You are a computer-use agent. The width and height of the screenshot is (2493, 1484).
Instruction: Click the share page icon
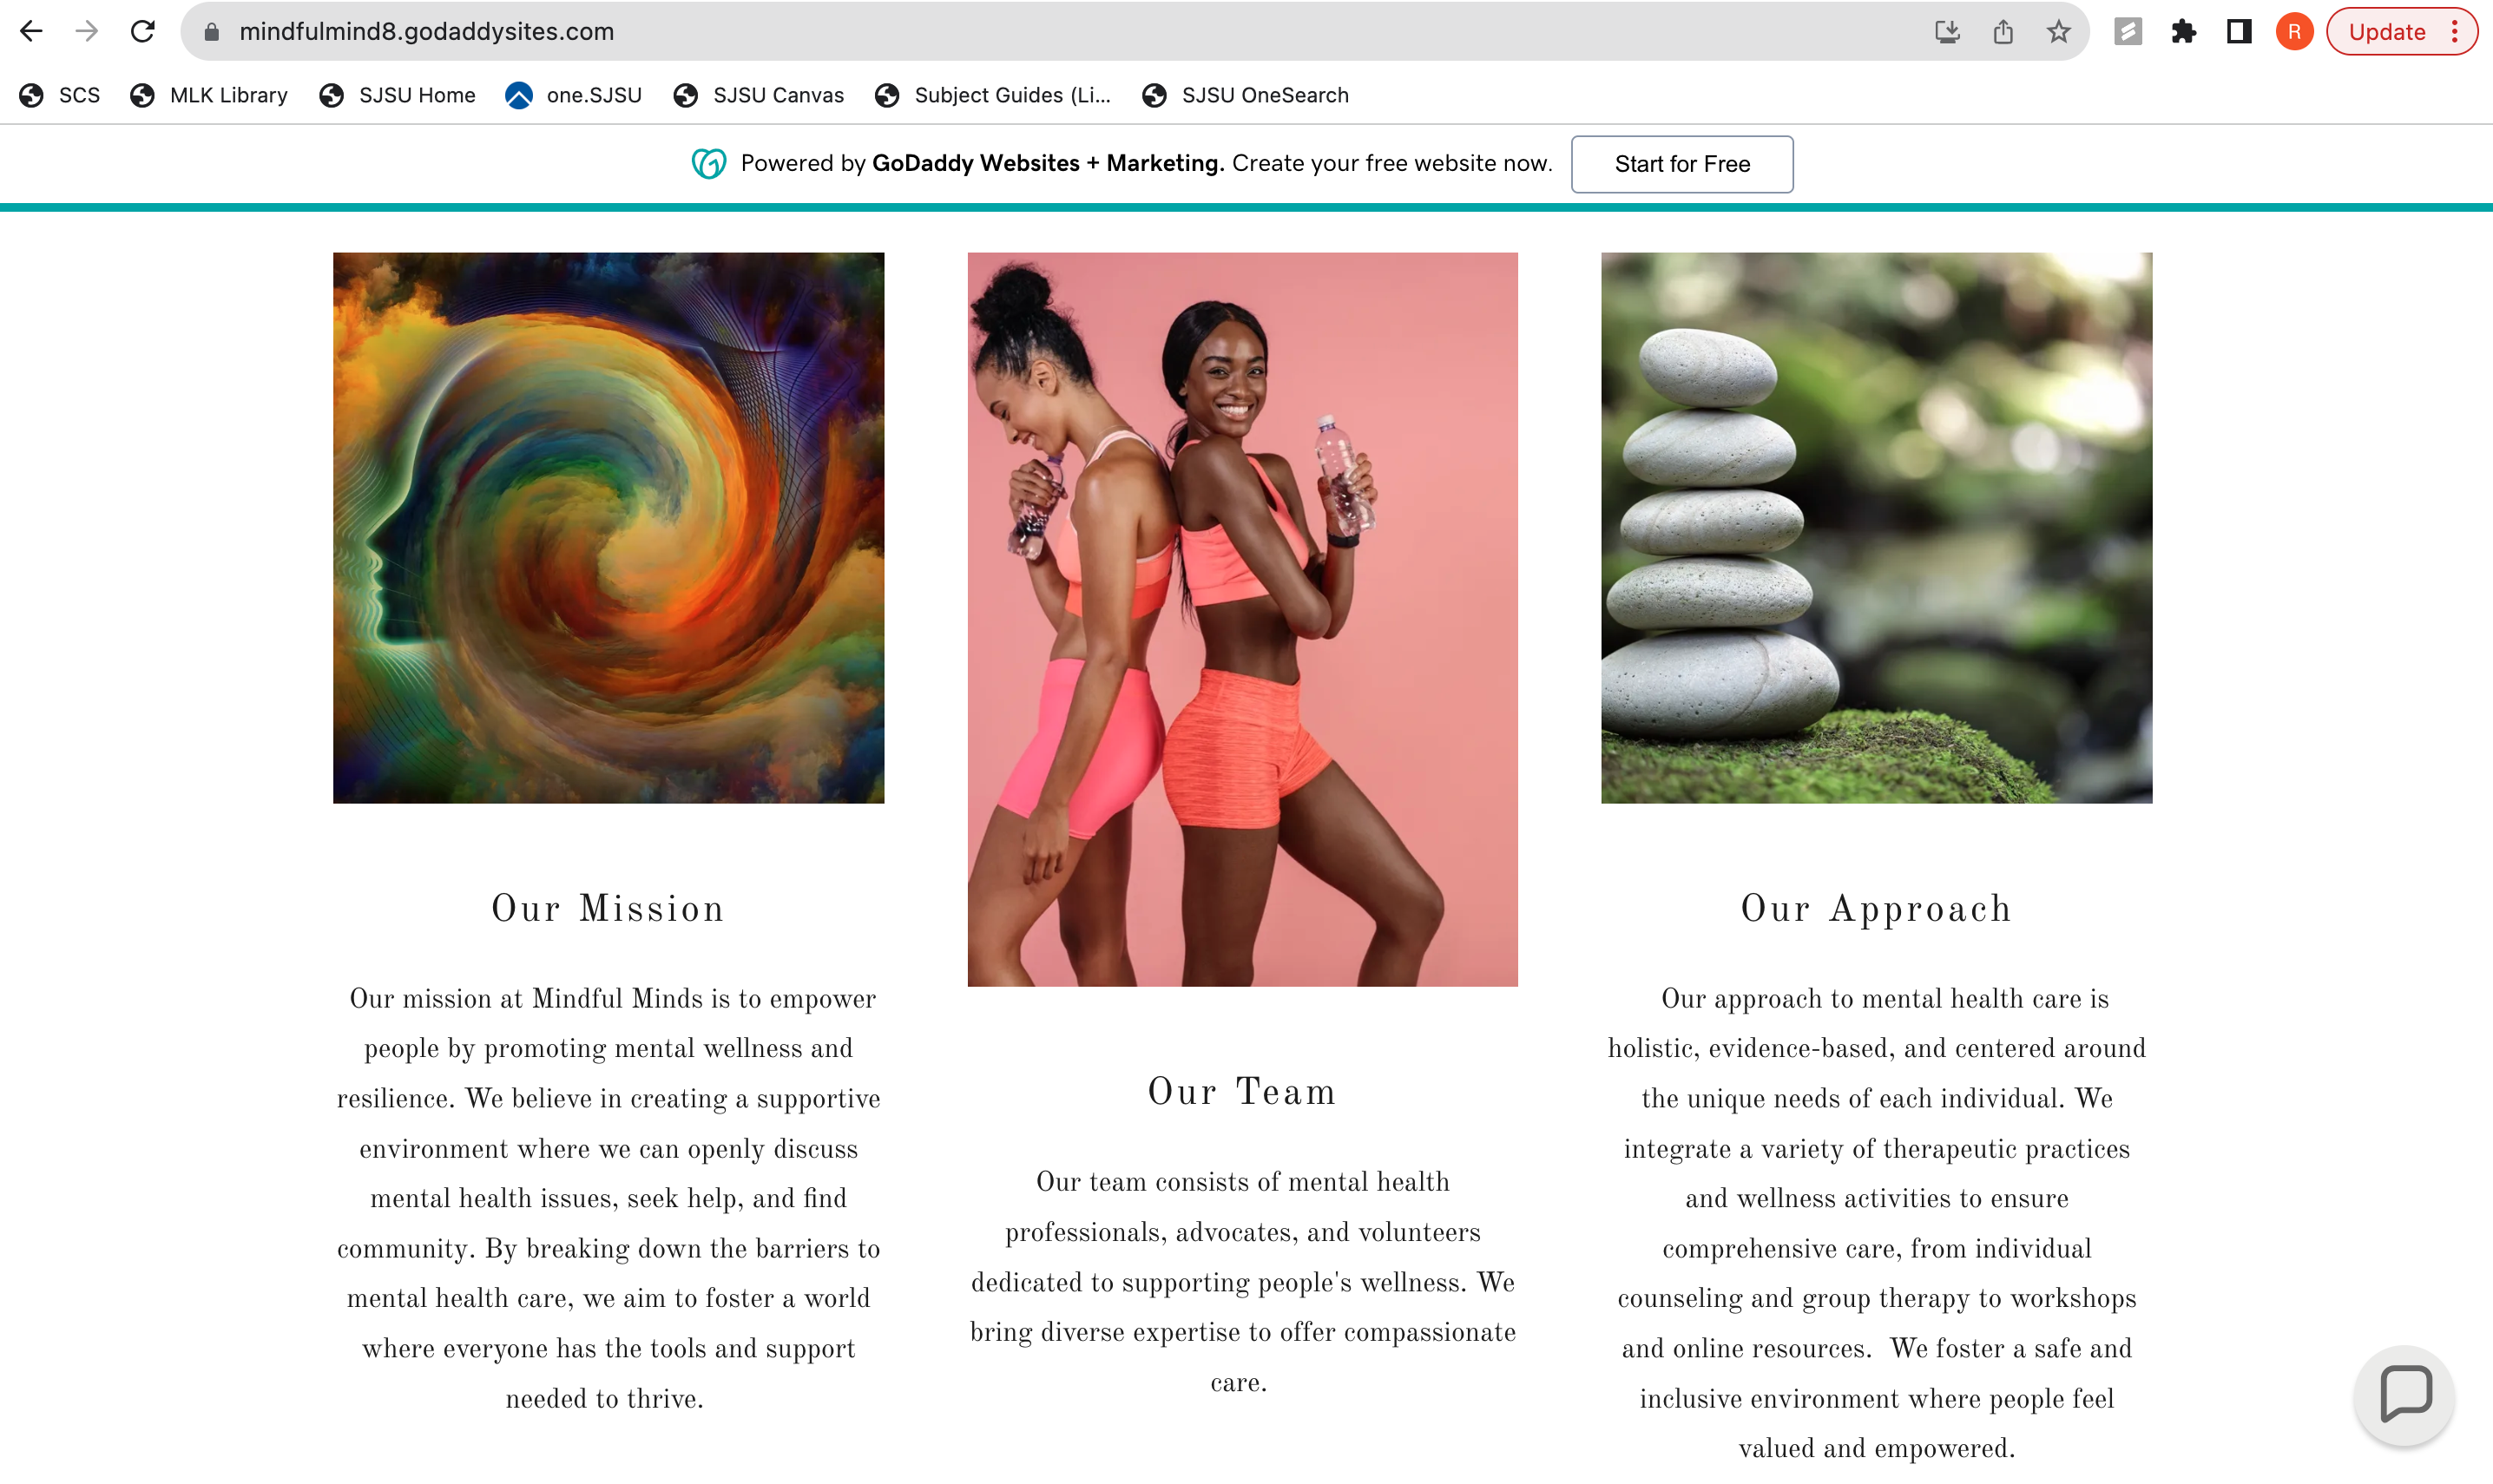[2002, 32]
